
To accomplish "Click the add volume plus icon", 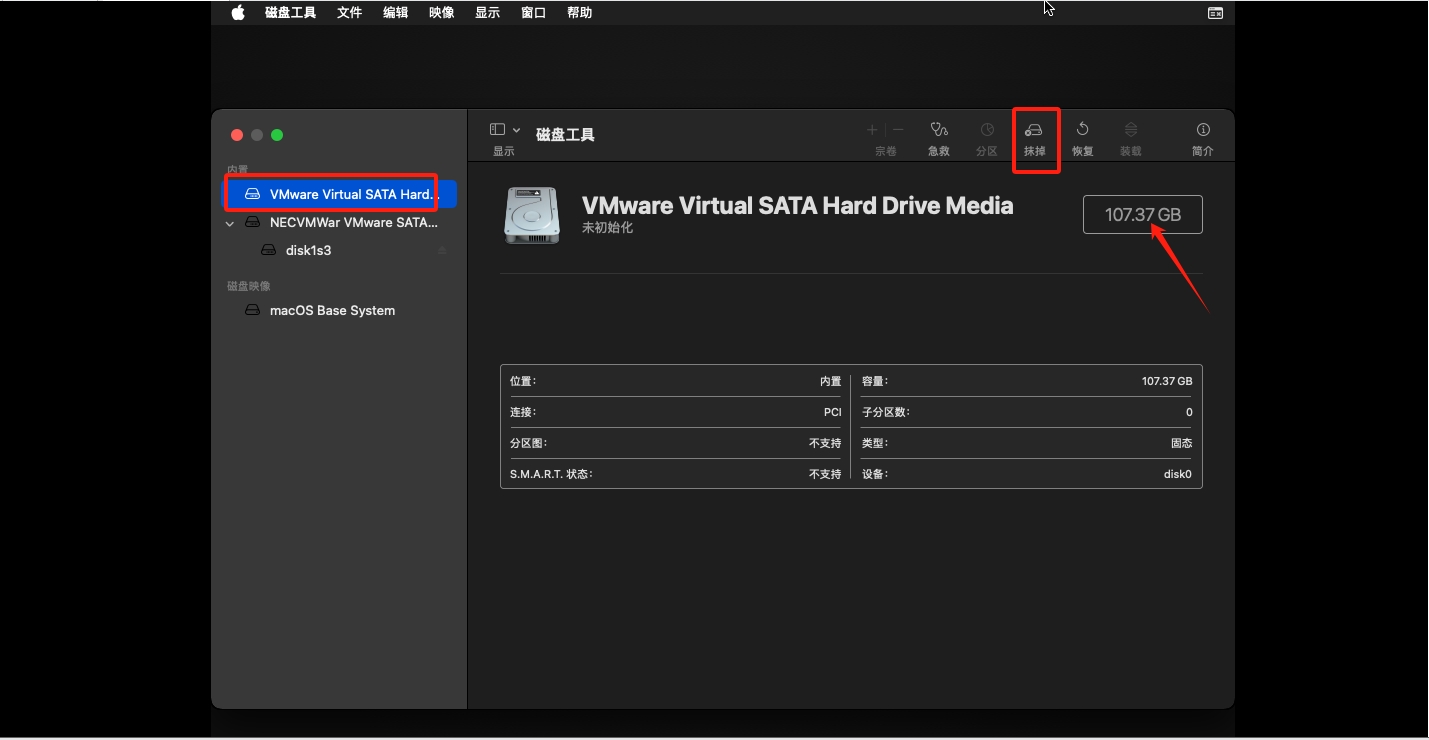I will tap(872, 130).
